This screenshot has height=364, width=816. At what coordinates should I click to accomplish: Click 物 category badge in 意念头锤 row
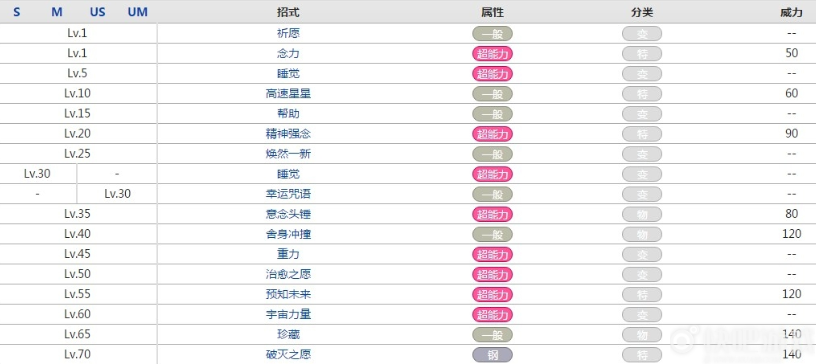(642, 214)
